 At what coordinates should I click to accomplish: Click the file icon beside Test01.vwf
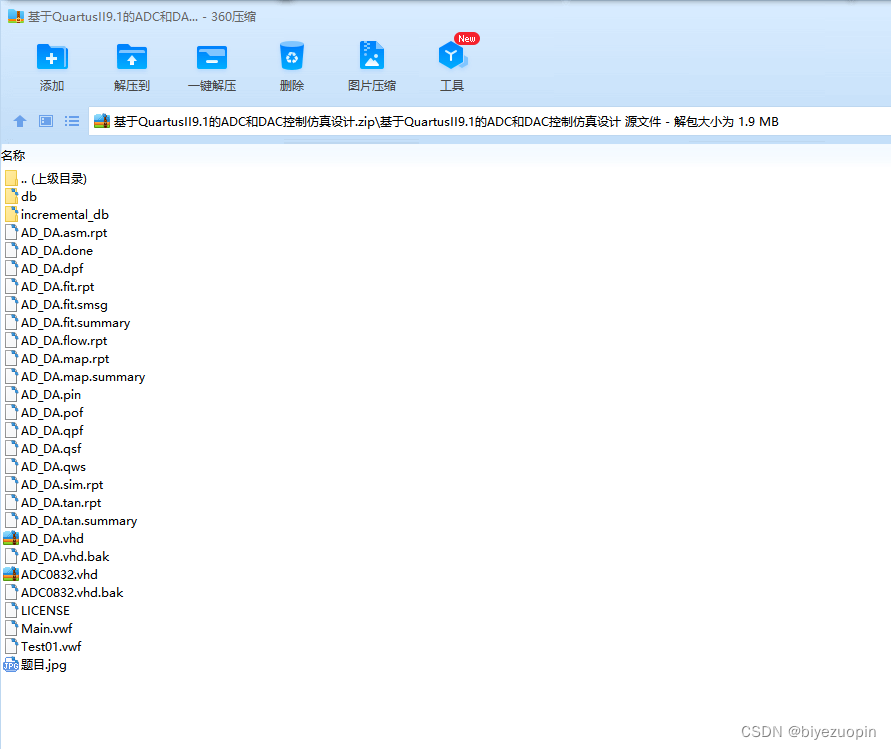(x=11, y=647)
